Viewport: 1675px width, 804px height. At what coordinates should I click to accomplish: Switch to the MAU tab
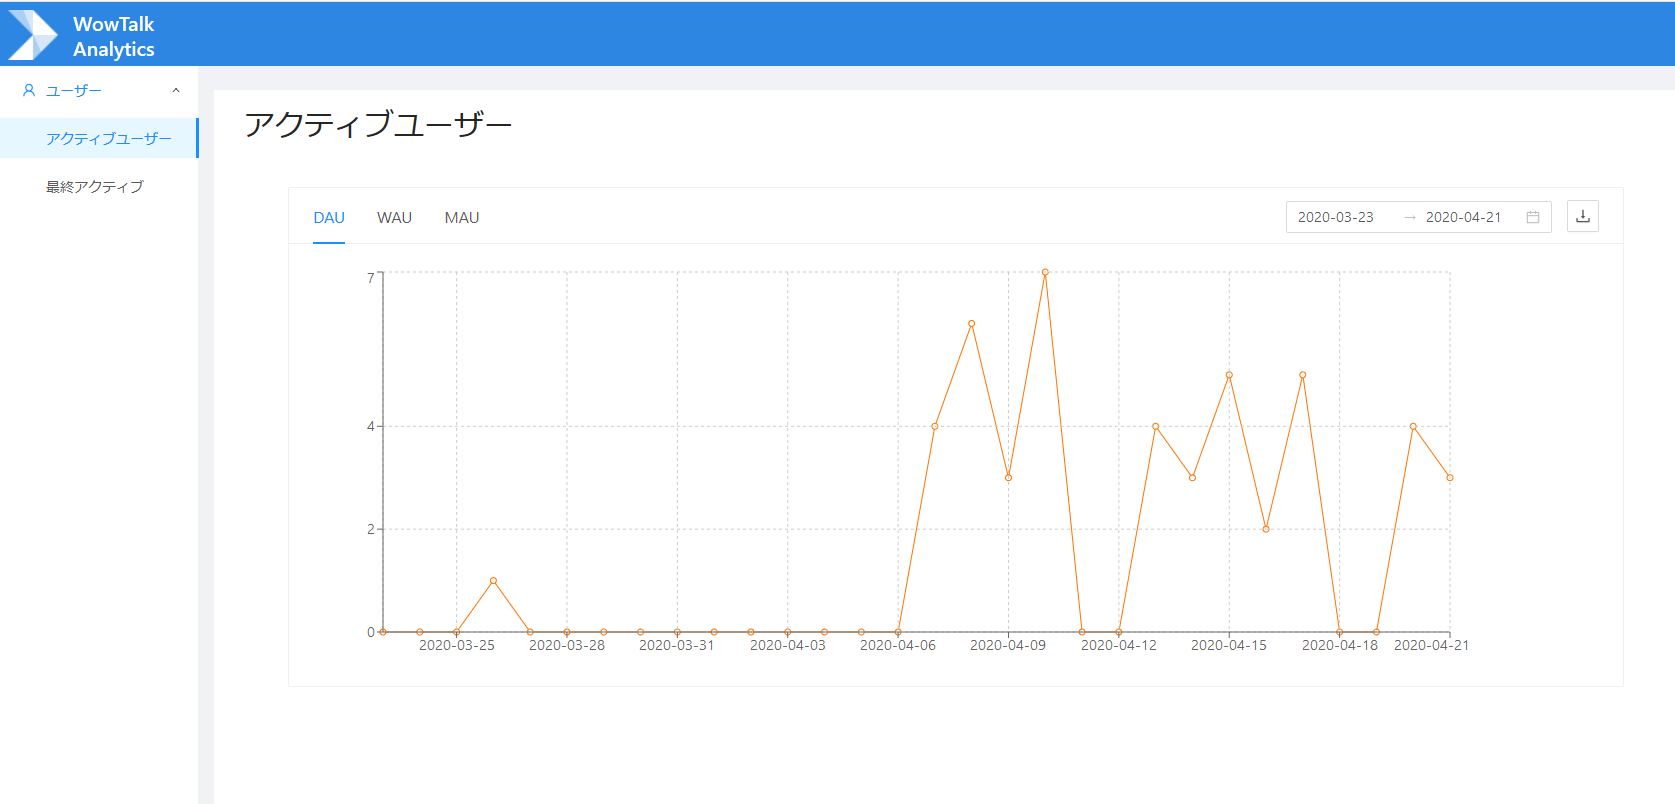pyautogui.click(x=461, y=218)
